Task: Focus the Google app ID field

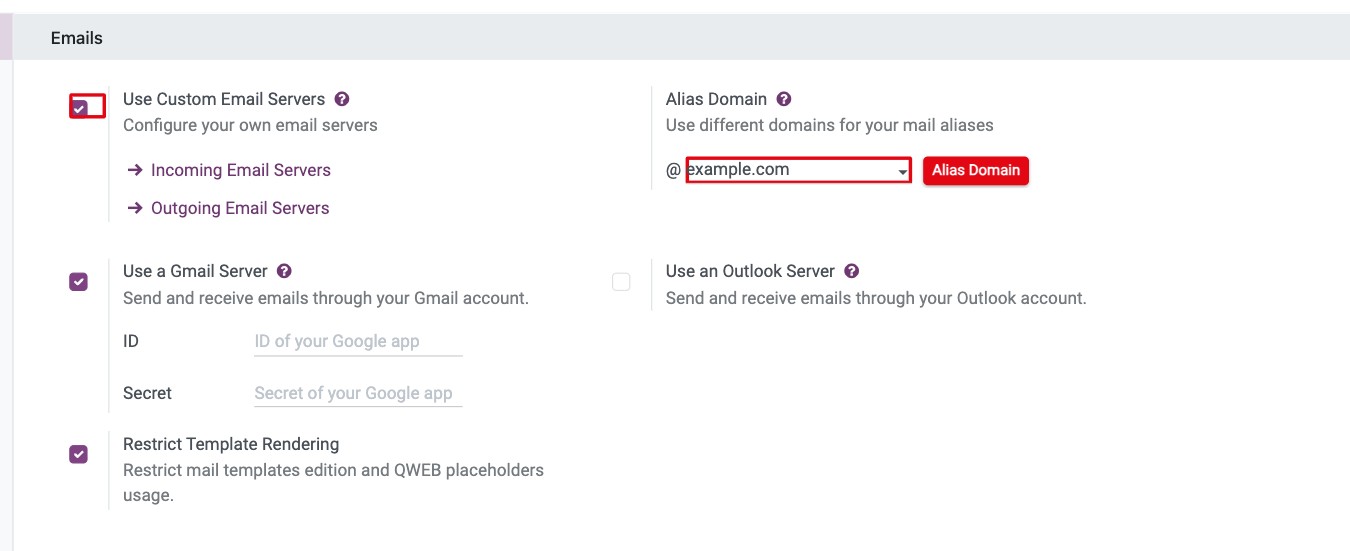Action: 358,342
